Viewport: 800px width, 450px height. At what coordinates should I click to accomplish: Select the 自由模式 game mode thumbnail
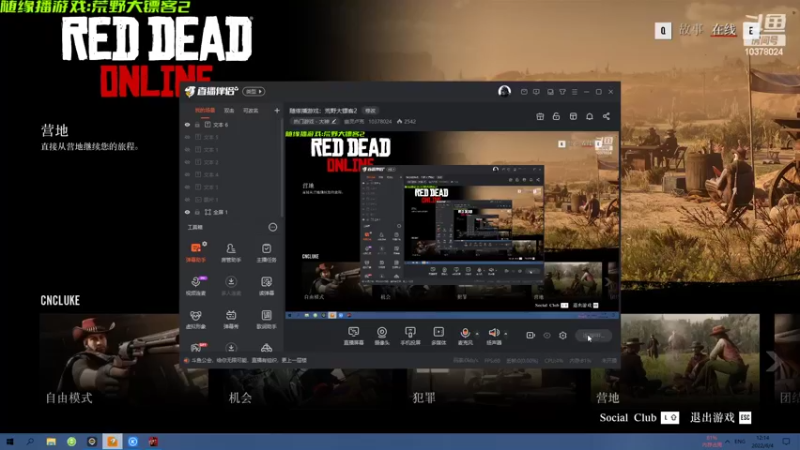124,360
